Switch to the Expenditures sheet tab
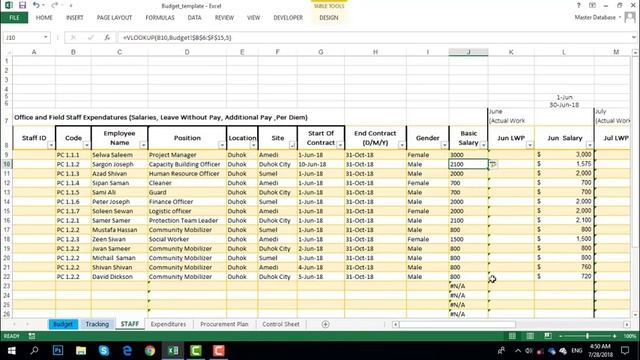This screenshot has width=640, height=360. click(x=168, y=324)
